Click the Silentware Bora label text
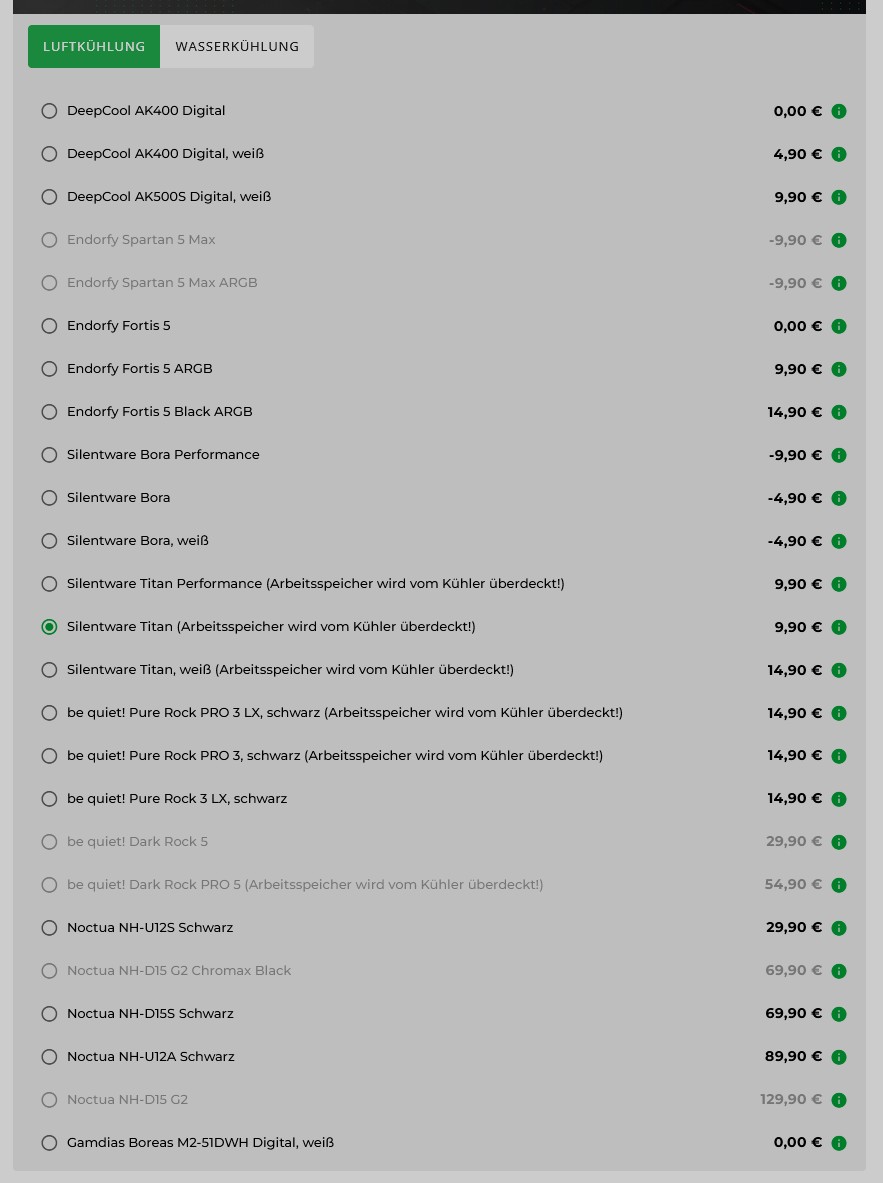The image size is (883, 1183). [x=118, y=498]
